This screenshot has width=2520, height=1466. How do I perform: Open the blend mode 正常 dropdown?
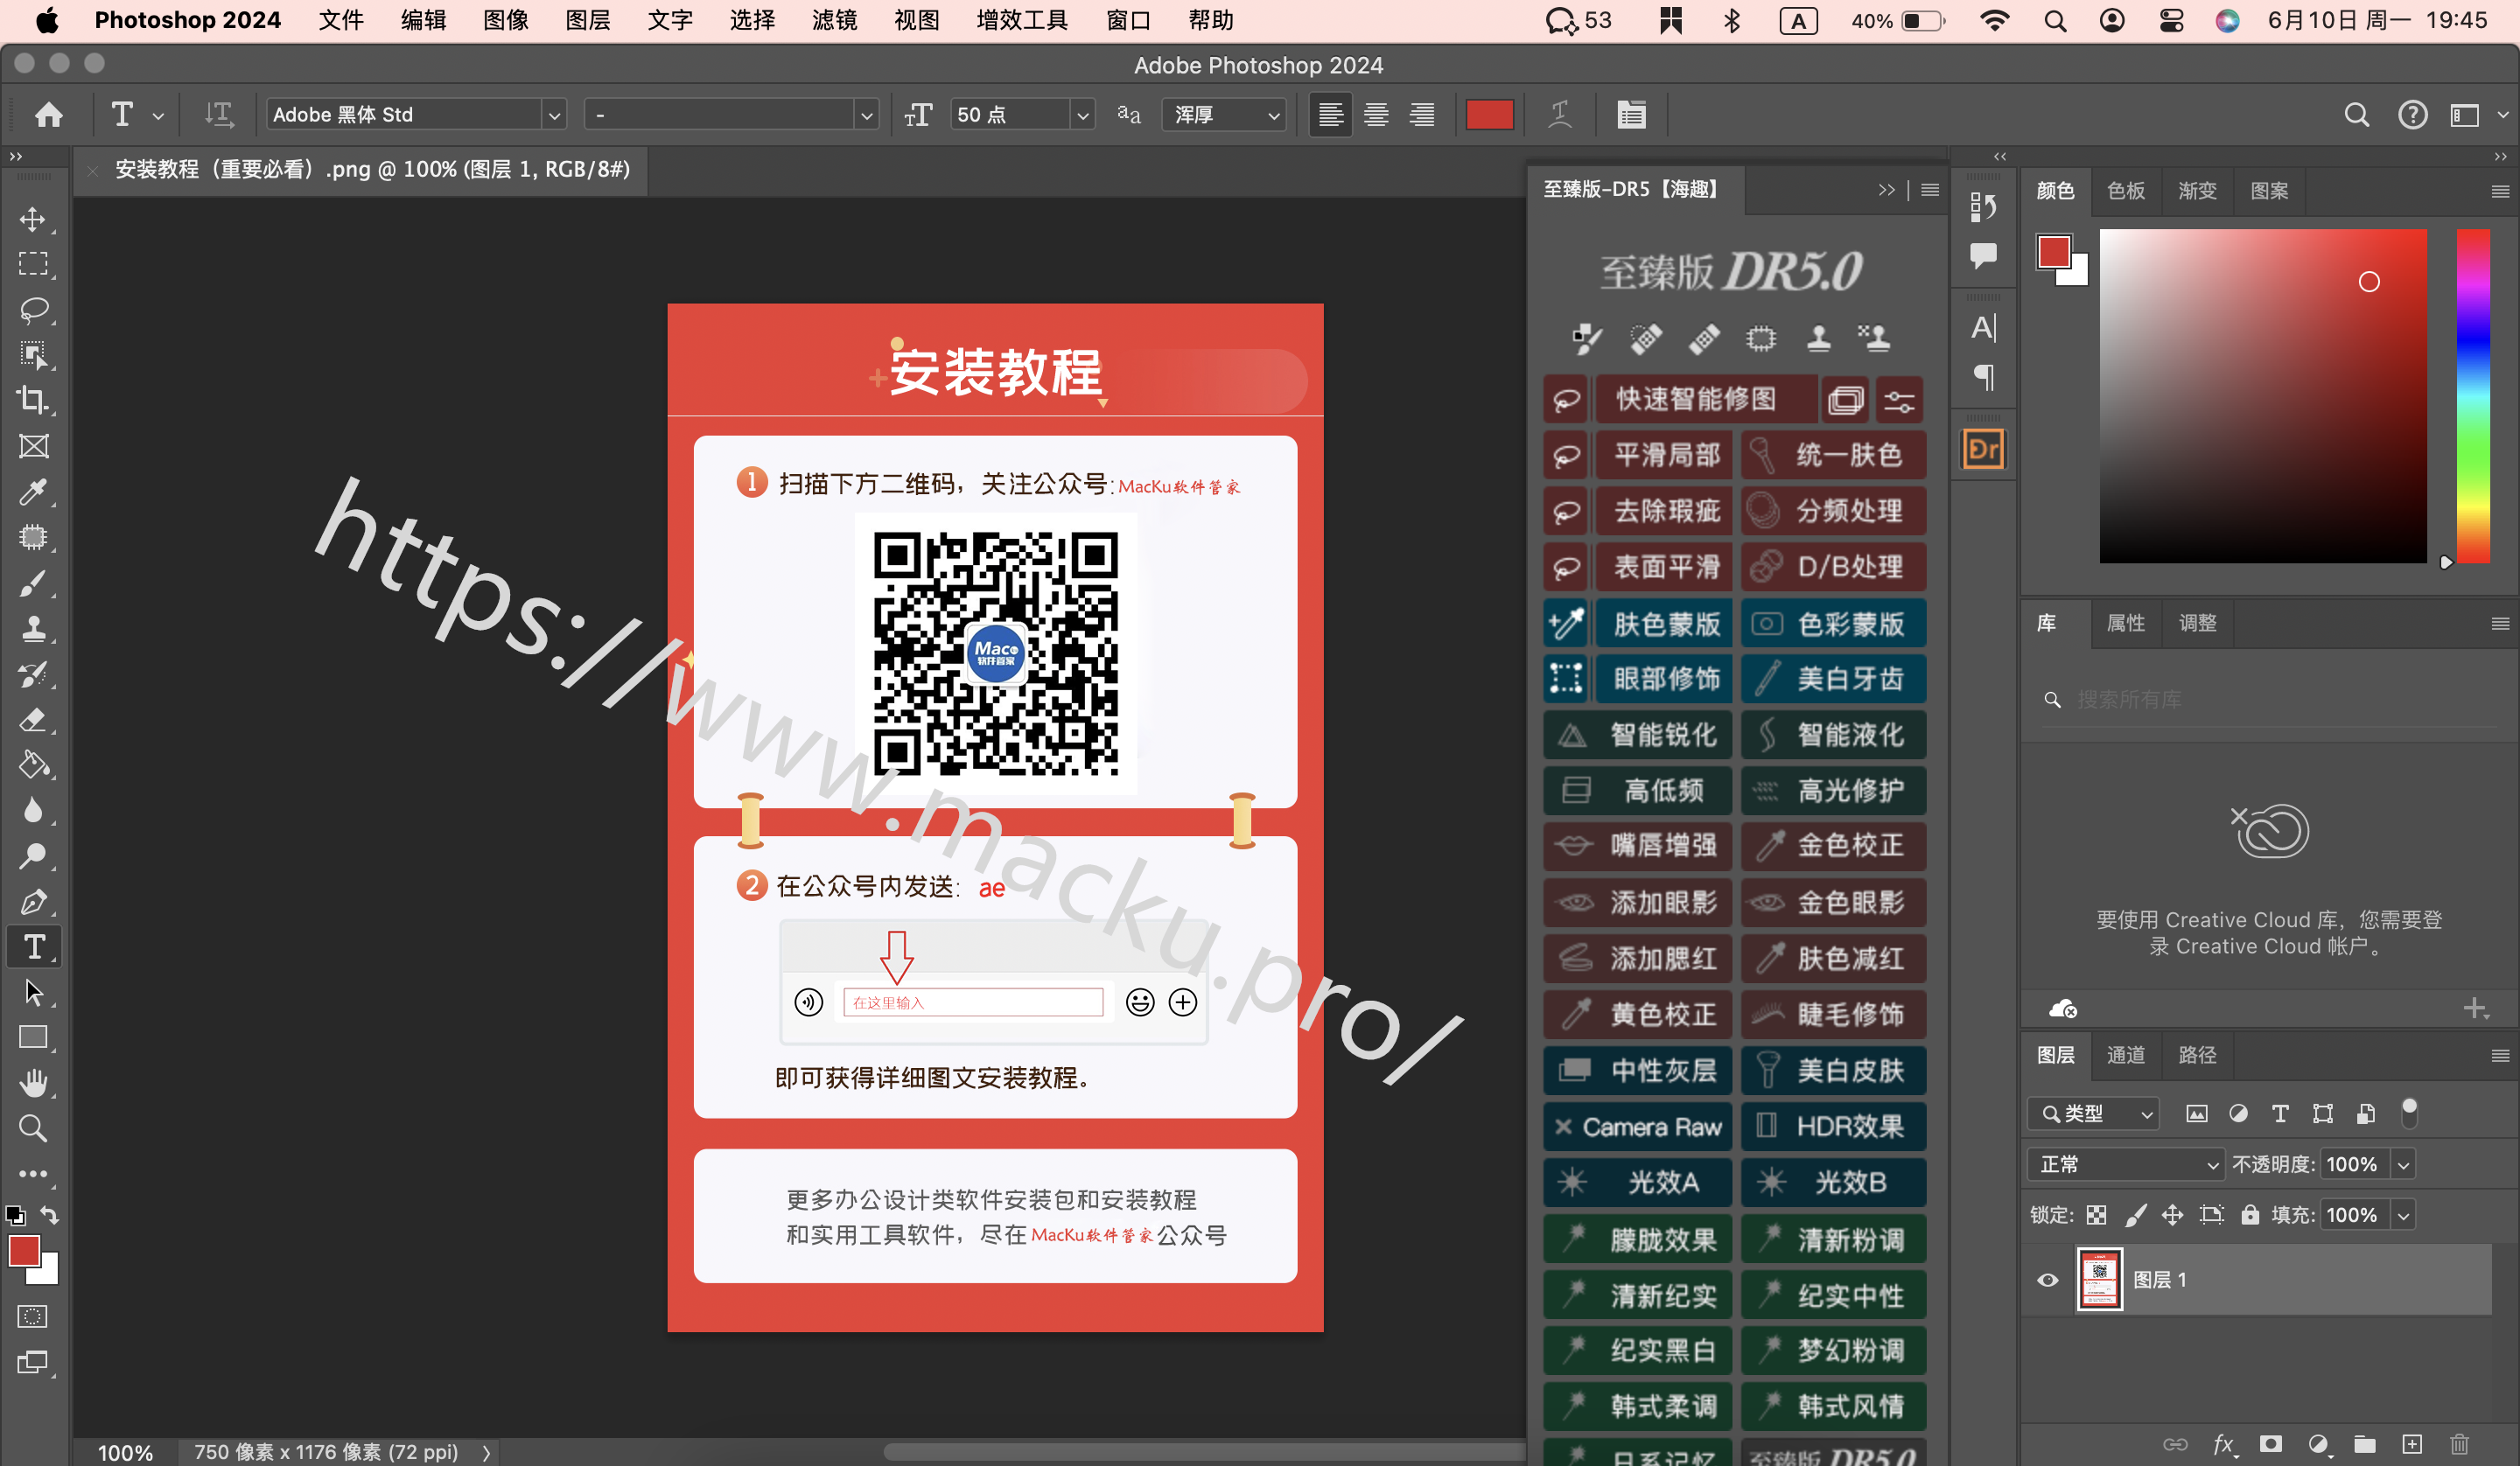(2126, 1164)
